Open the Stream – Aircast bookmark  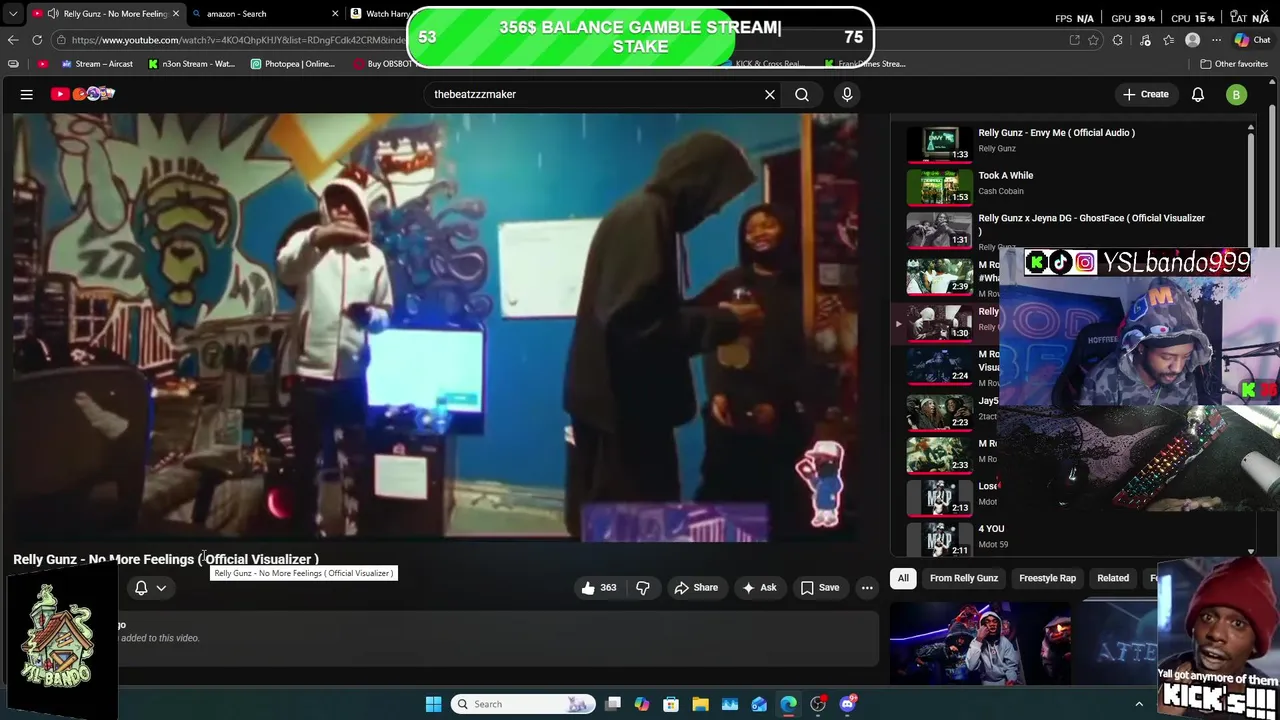click(97, 64)
